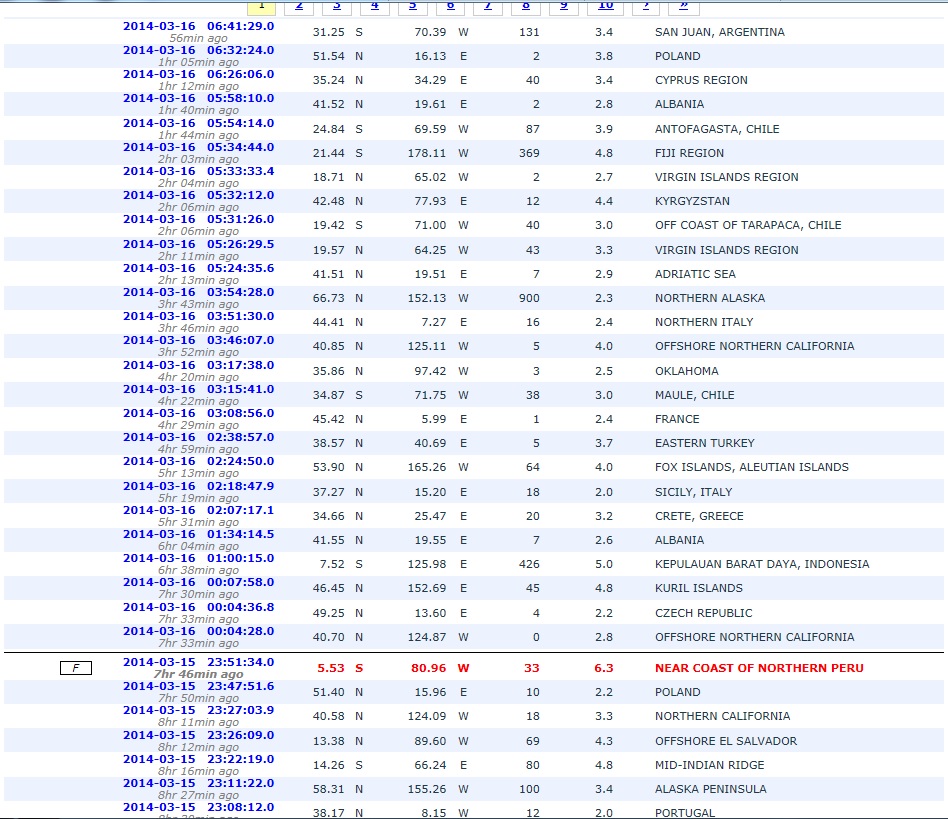Click 'KEPULAUAN BARAT DAYA, INDONESIA' region text
This screenshot has height=819, width=948.
pyautogui.click(x=762, y=565)
